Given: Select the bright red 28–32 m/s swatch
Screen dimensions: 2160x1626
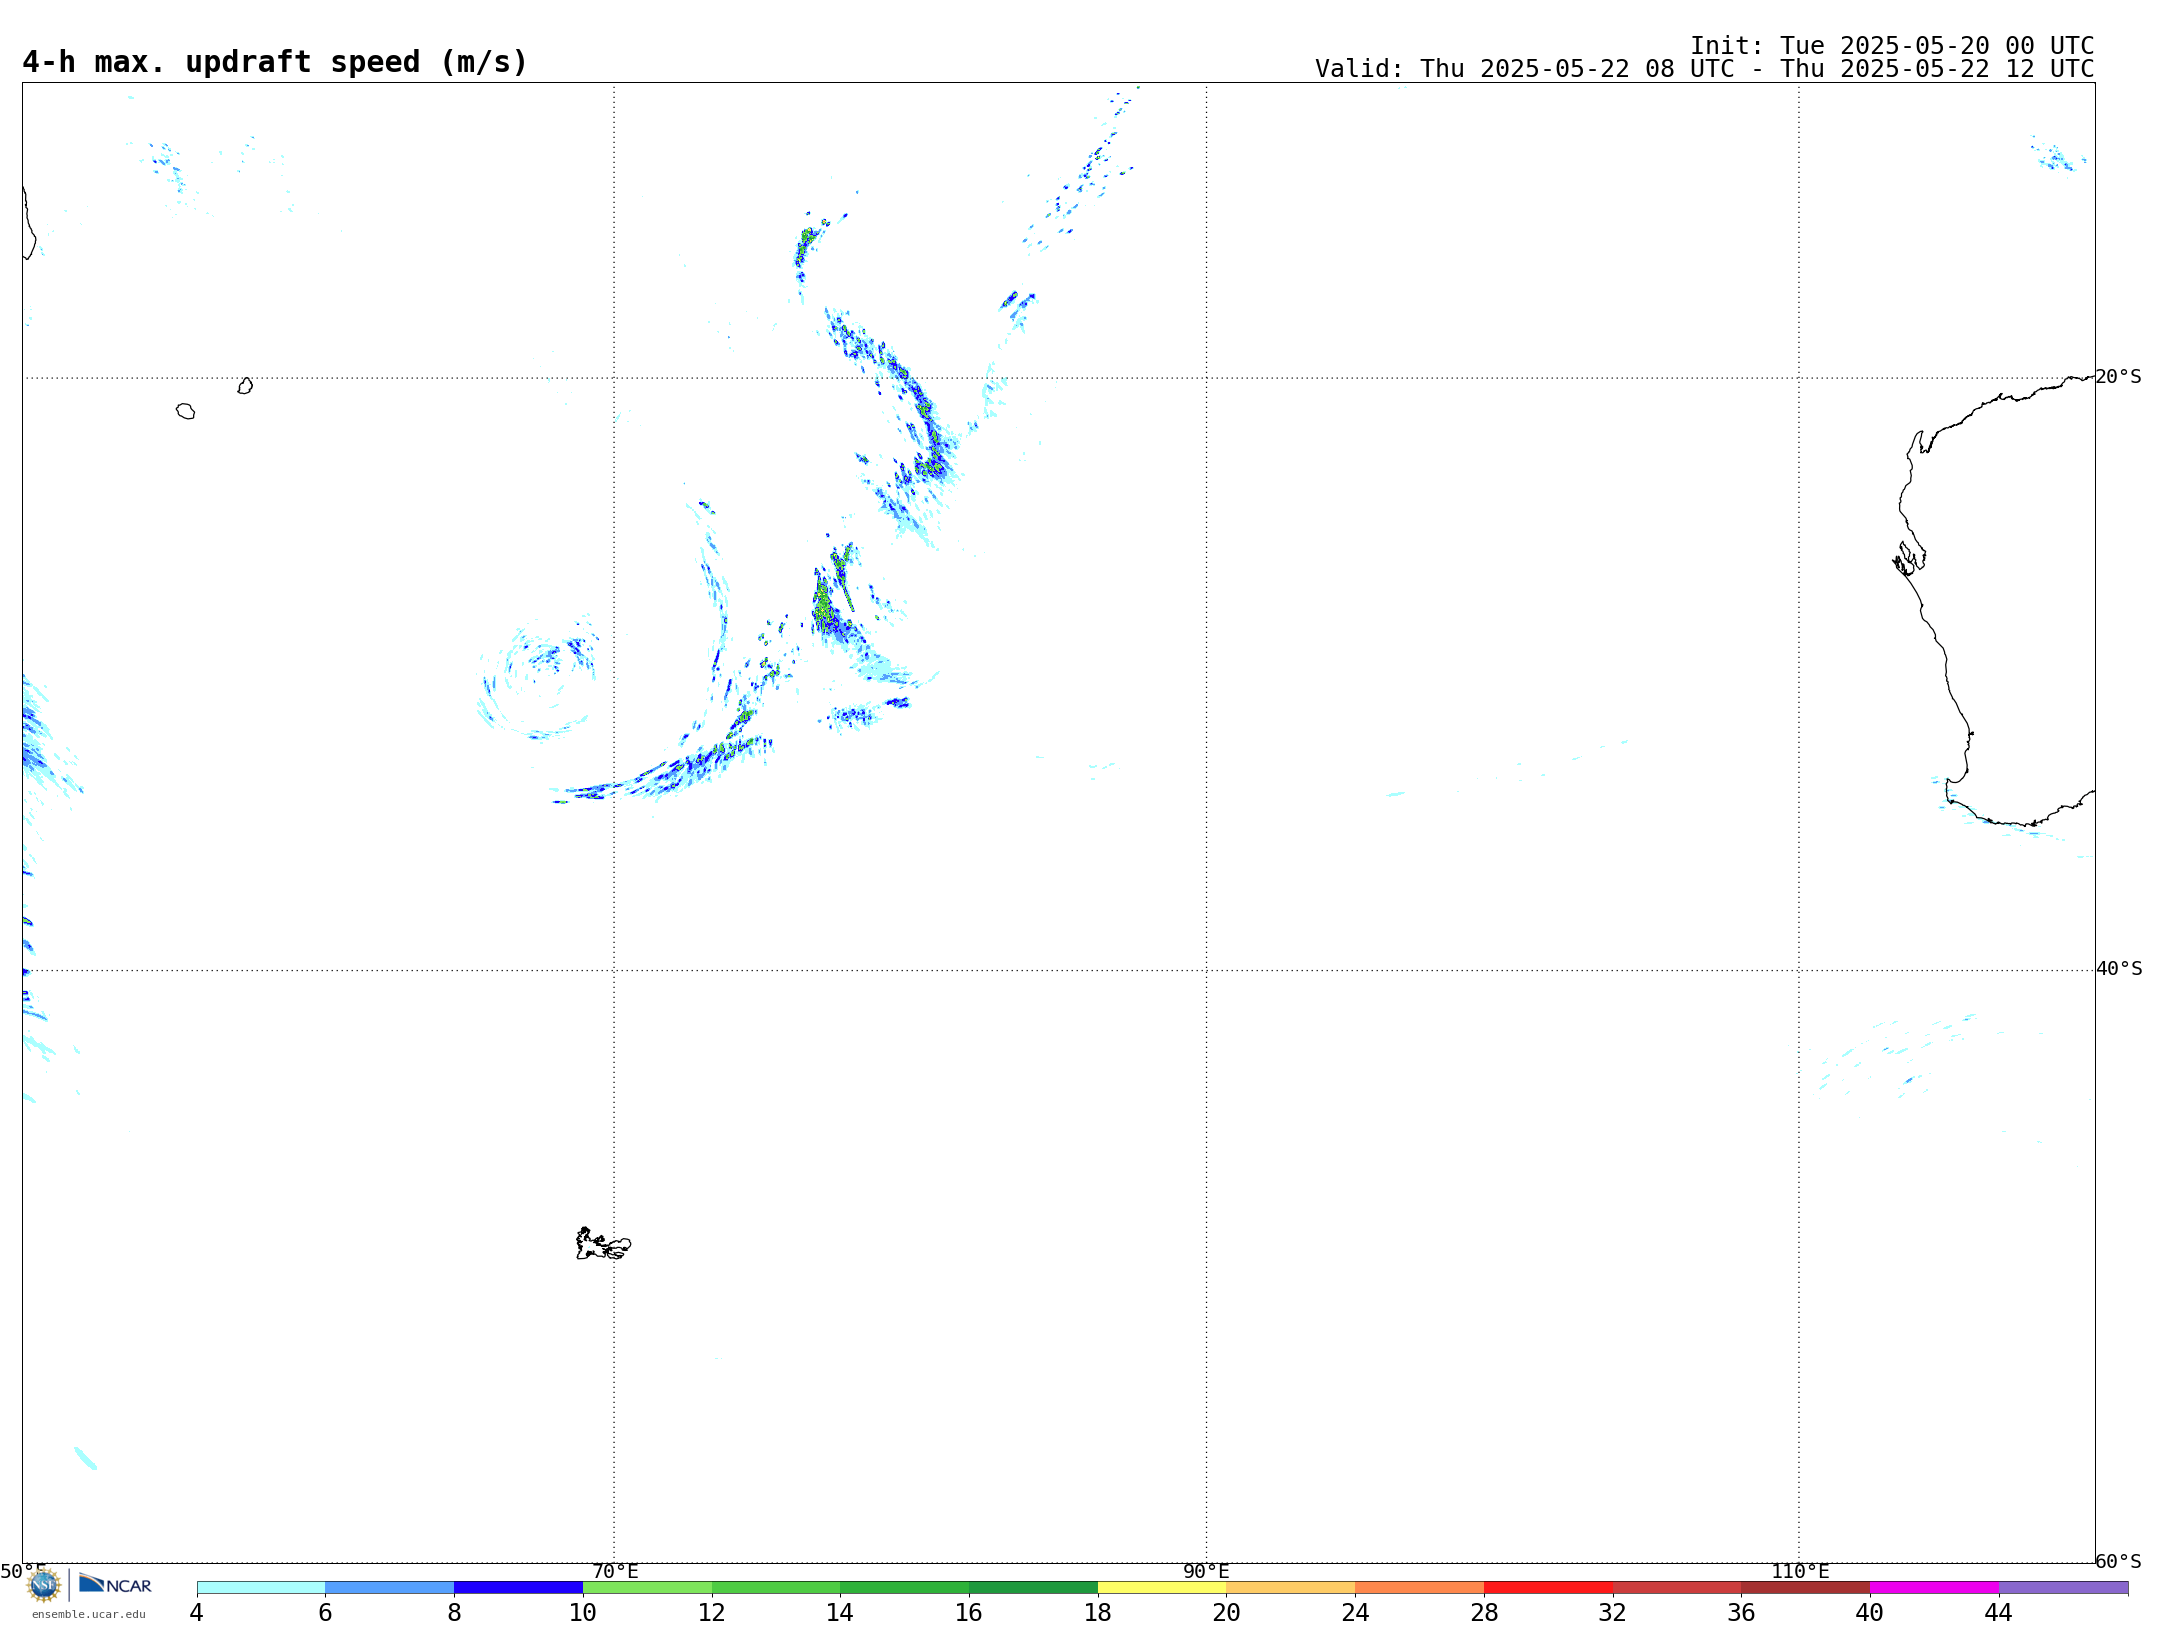Looking at the screenshot, I should click(x=1548, y=1588).
